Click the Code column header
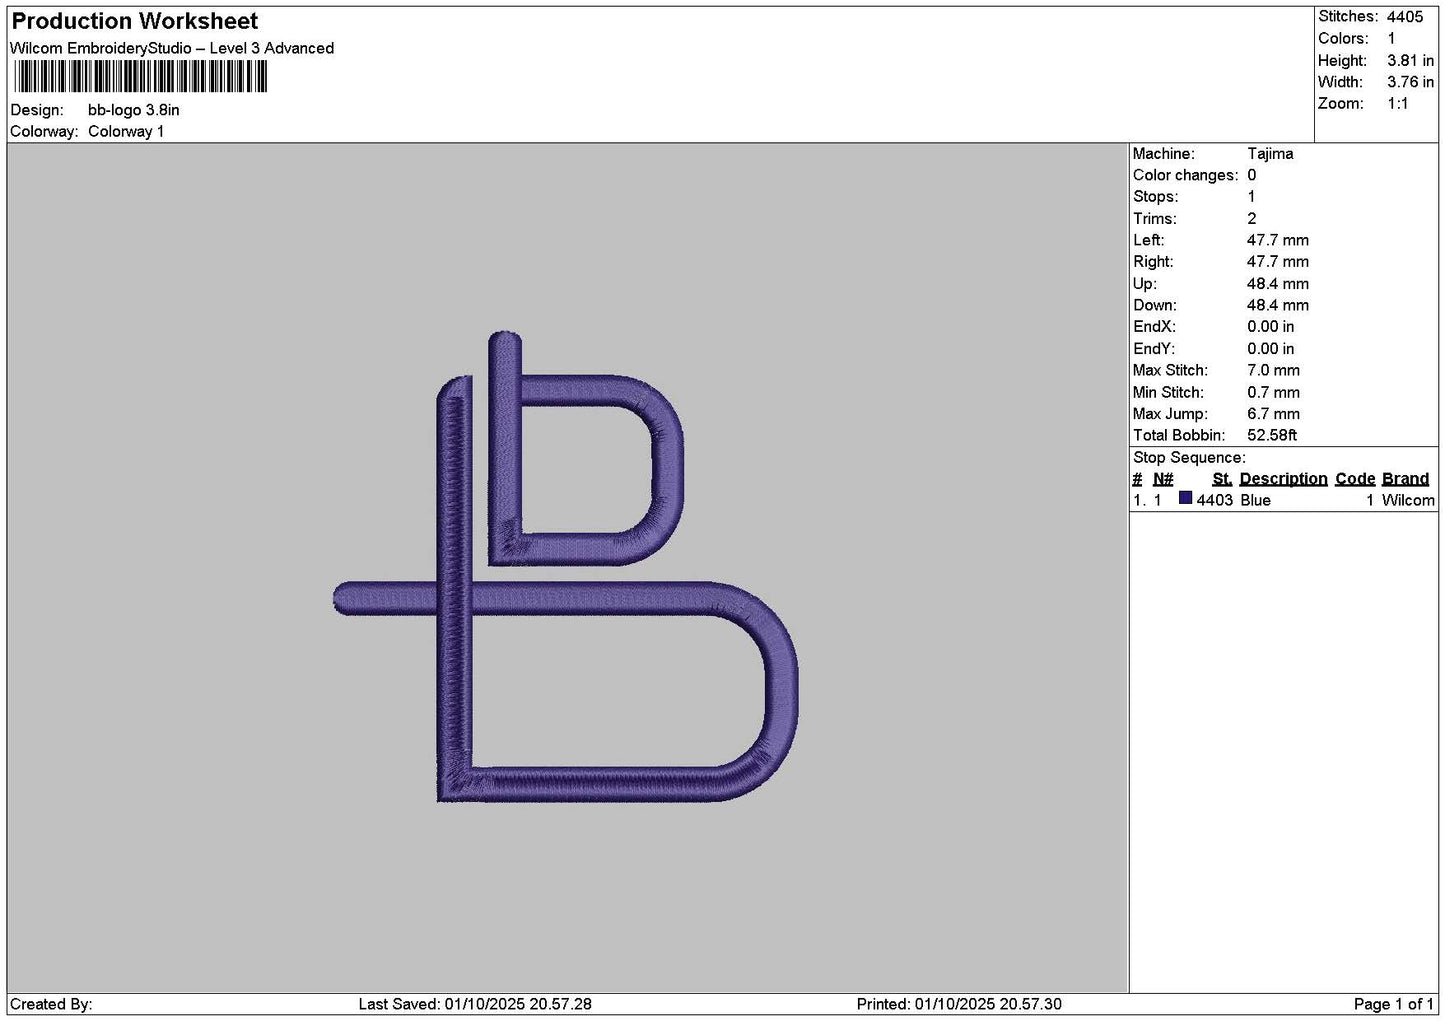This screenshot has height=1021, width=1445. [x=1355, y=479]
